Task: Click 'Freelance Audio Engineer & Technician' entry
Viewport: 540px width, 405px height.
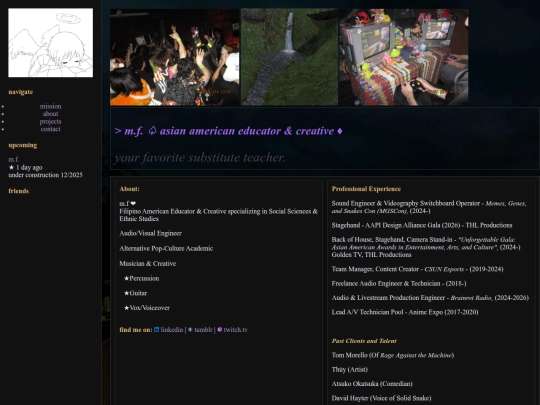Action: point(399,284)
